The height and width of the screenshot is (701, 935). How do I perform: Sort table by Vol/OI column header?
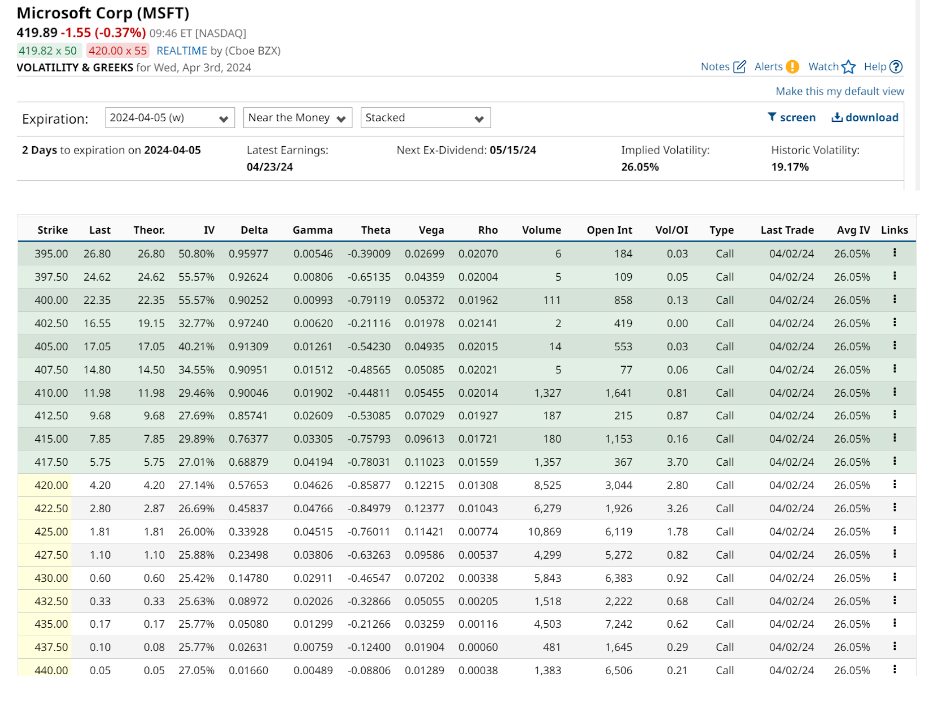click(671, 230)
